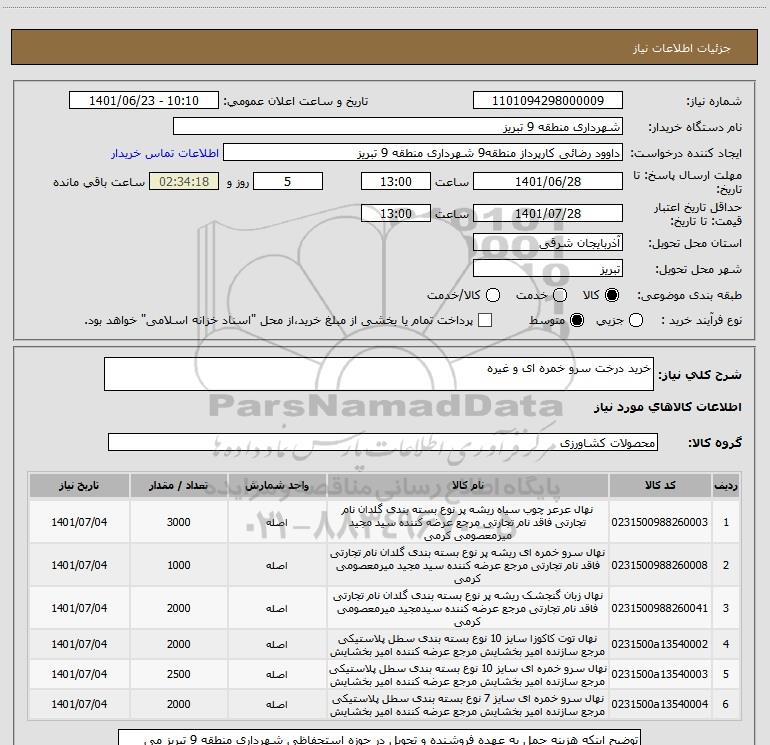Click the requester field داوود رضائی
This screenshot has width=770, height=745.
(423, 153)
